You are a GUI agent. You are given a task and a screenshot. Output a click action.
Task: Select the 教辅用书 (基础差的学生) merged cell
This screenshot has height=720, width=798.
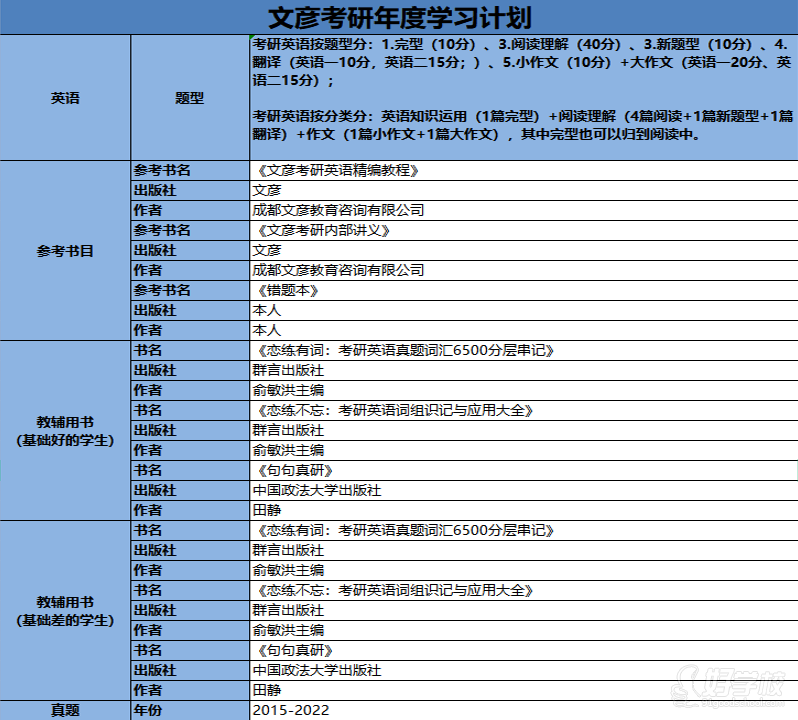click(x=65, y=610)
